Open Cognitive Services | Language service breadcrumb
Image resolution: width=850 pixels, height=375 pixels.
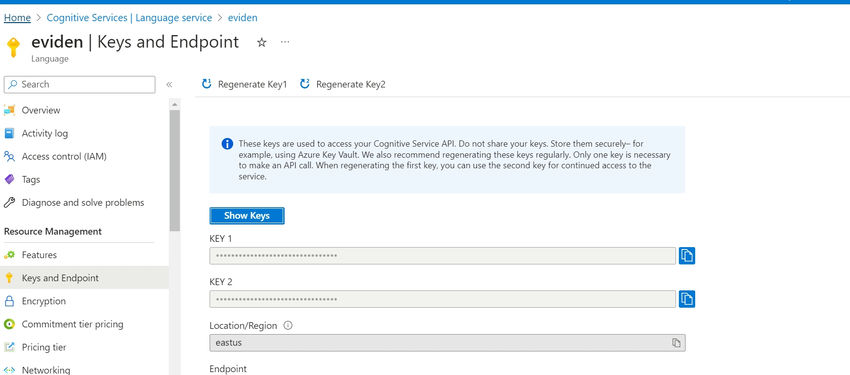(129, 18)
